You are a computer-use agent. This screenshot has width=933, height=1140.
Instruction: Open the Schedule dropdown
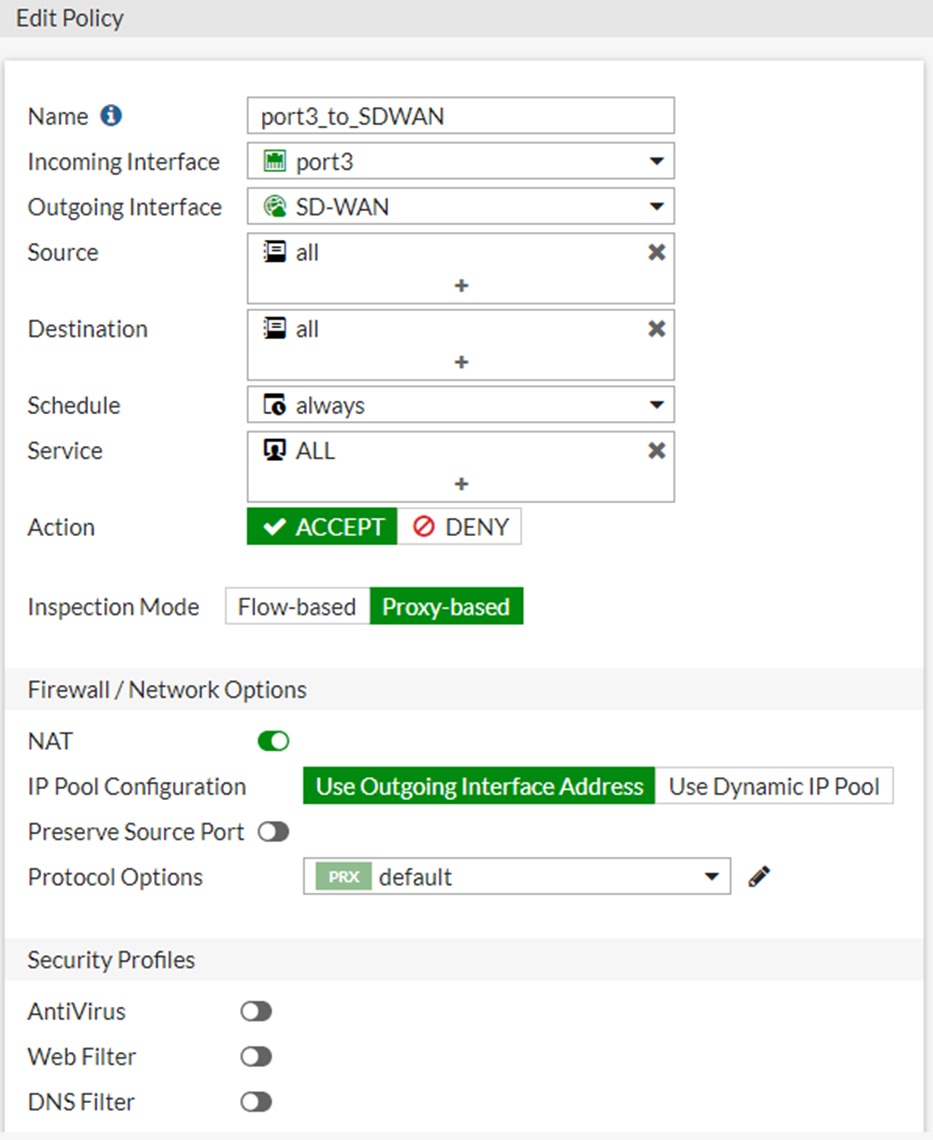460,405
